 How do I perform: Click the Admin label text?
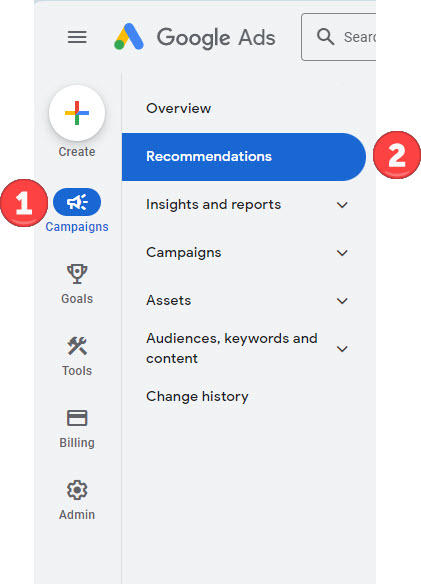tap(77, 515)
